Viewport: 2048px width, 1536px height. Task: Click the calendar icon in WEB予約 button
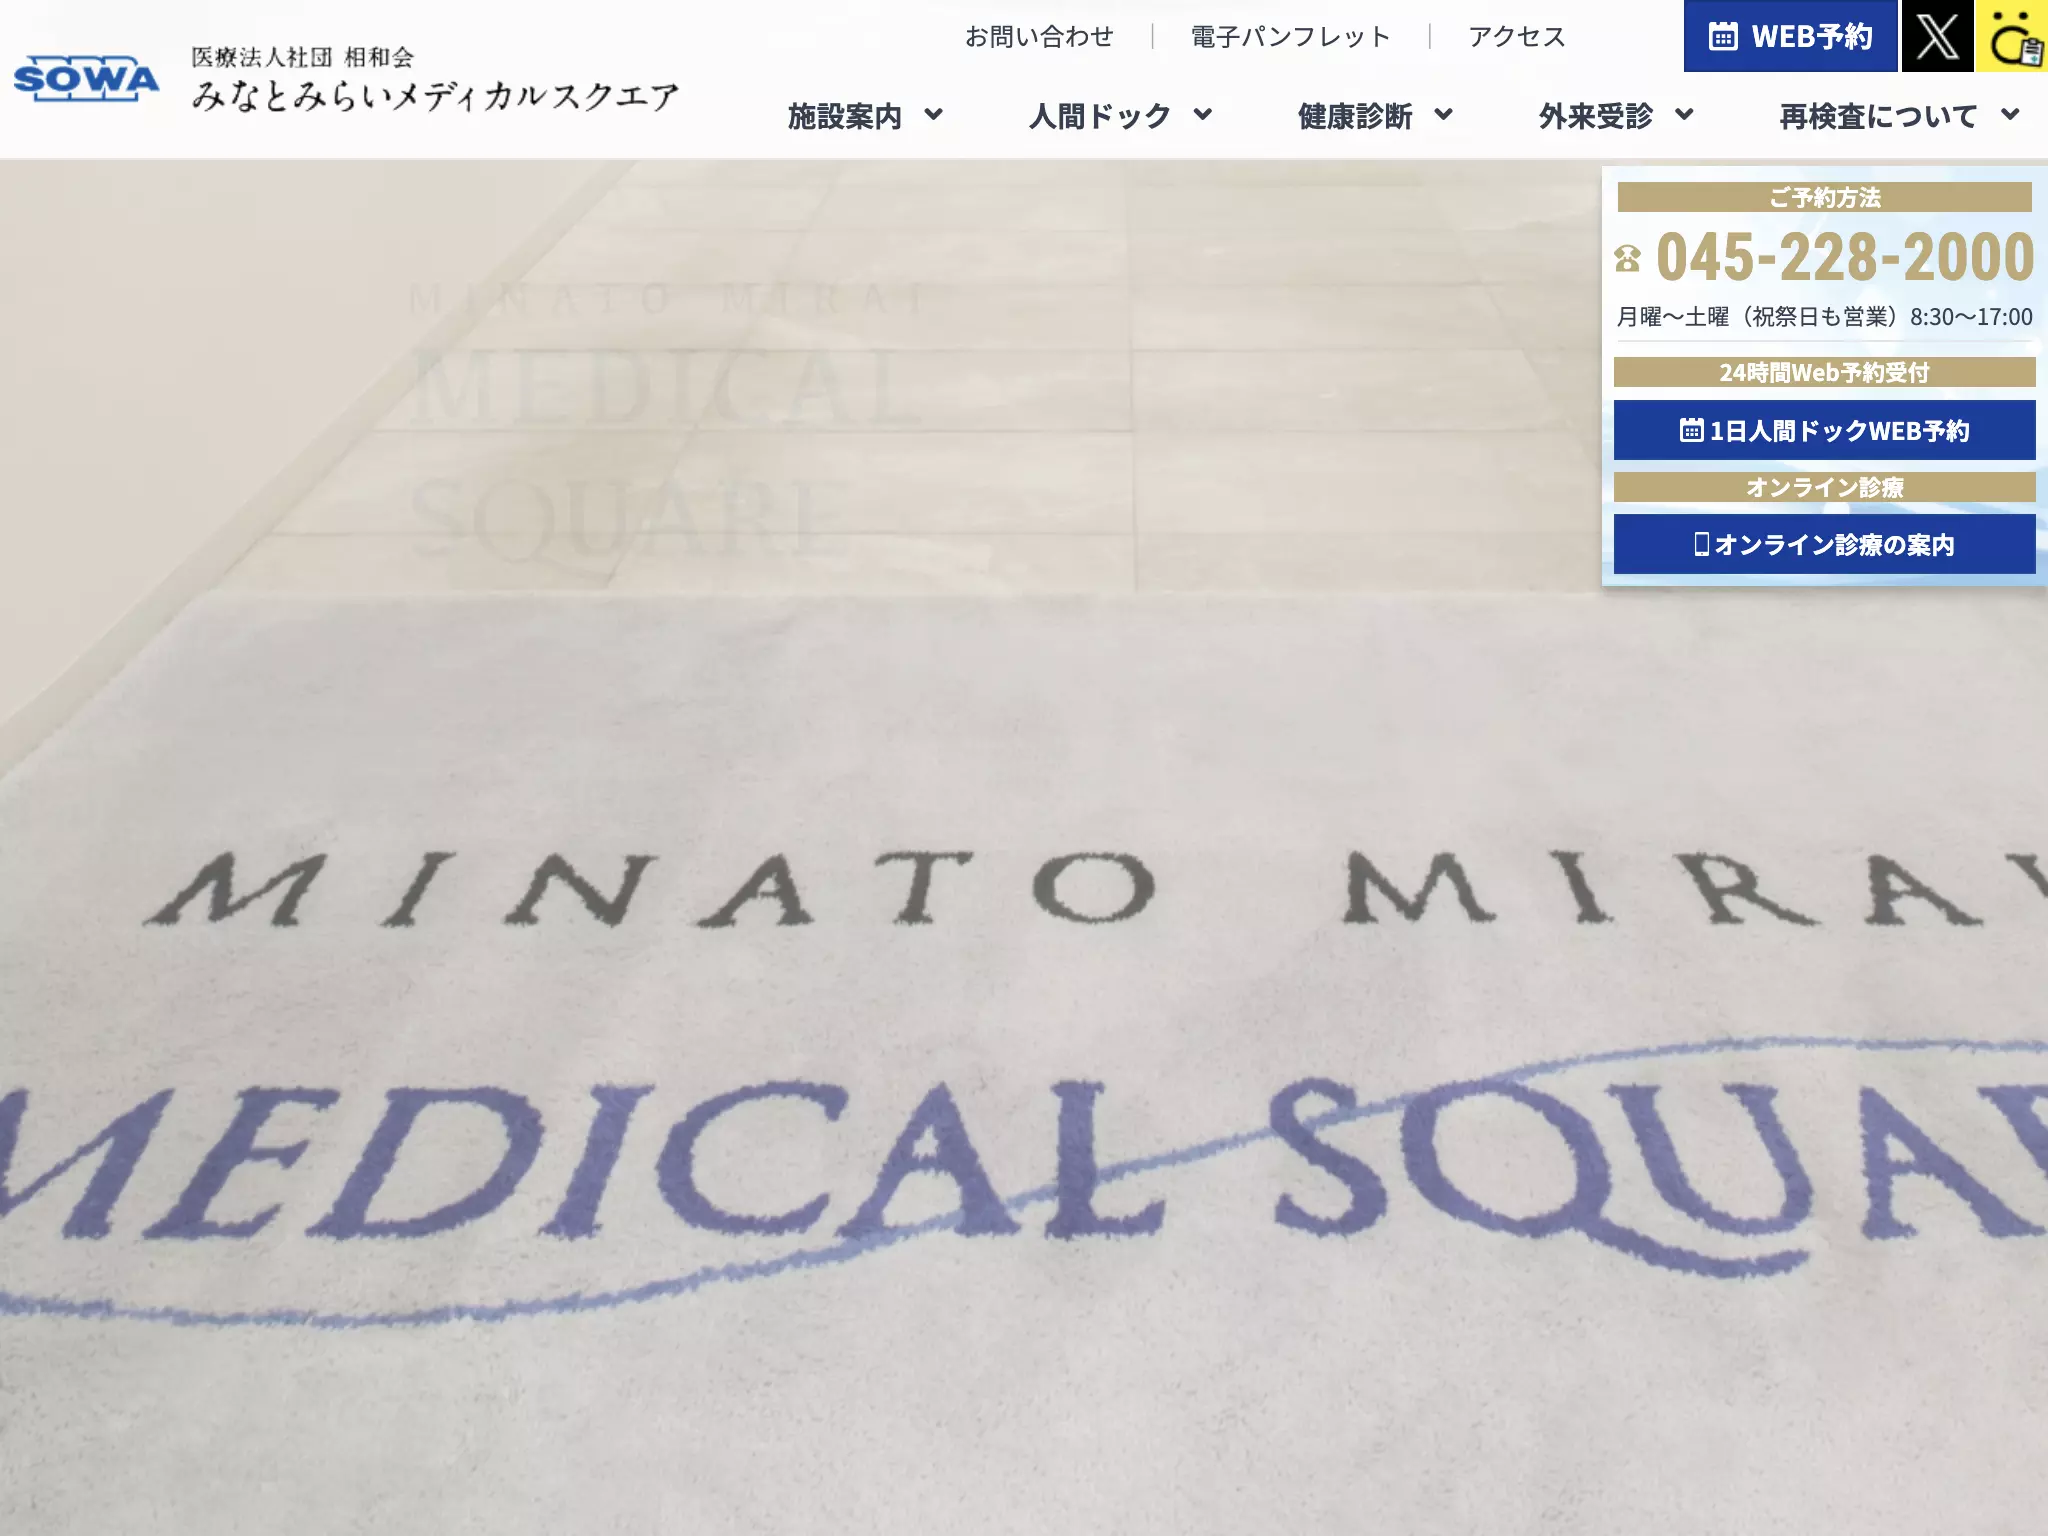1723,37
